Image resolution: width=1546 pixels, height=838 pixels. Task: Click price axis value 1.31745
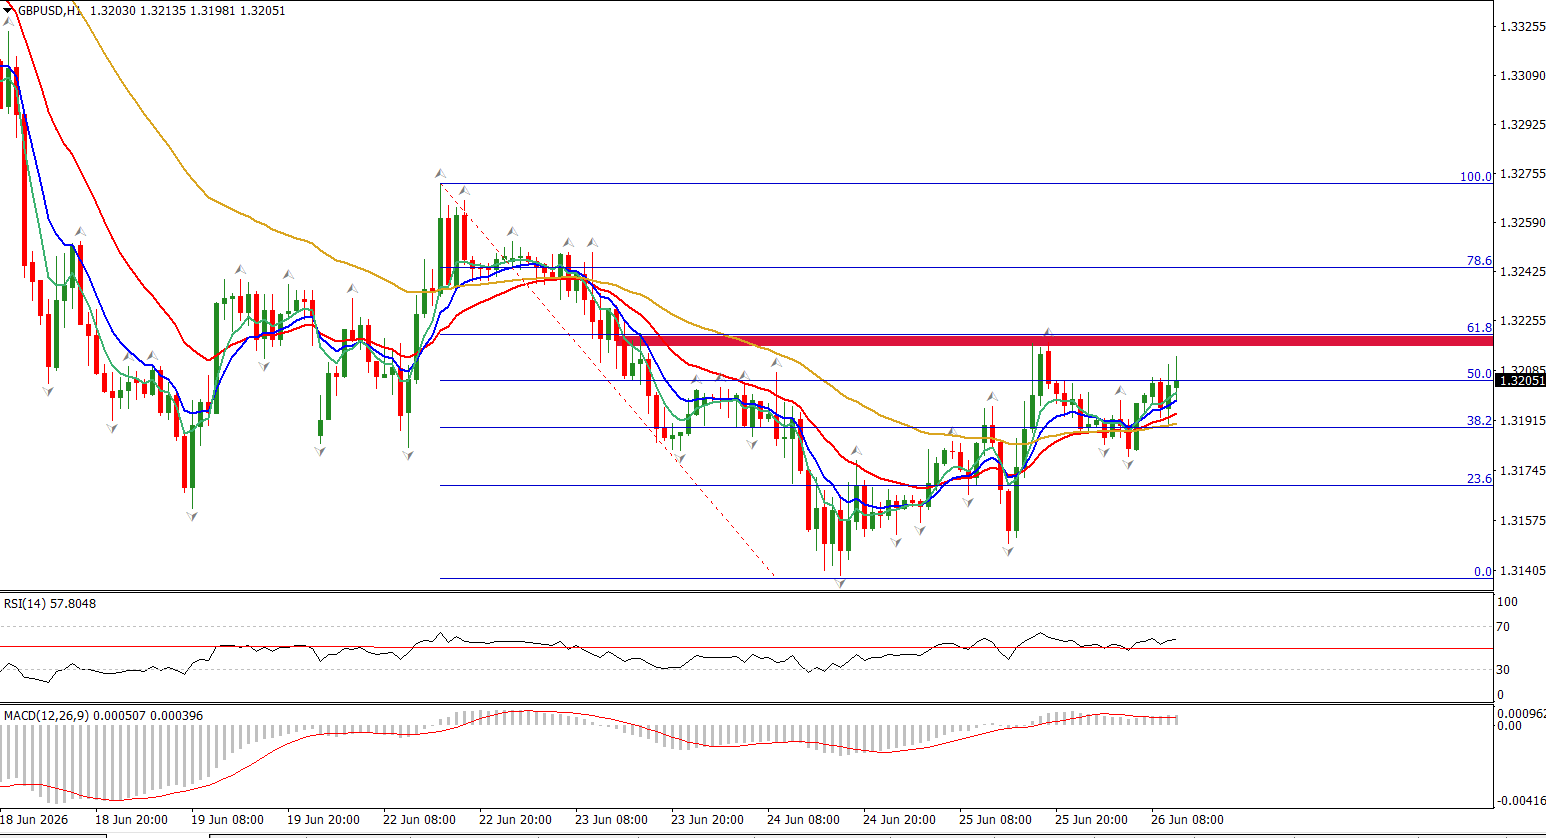click(x=1522, y=471)
